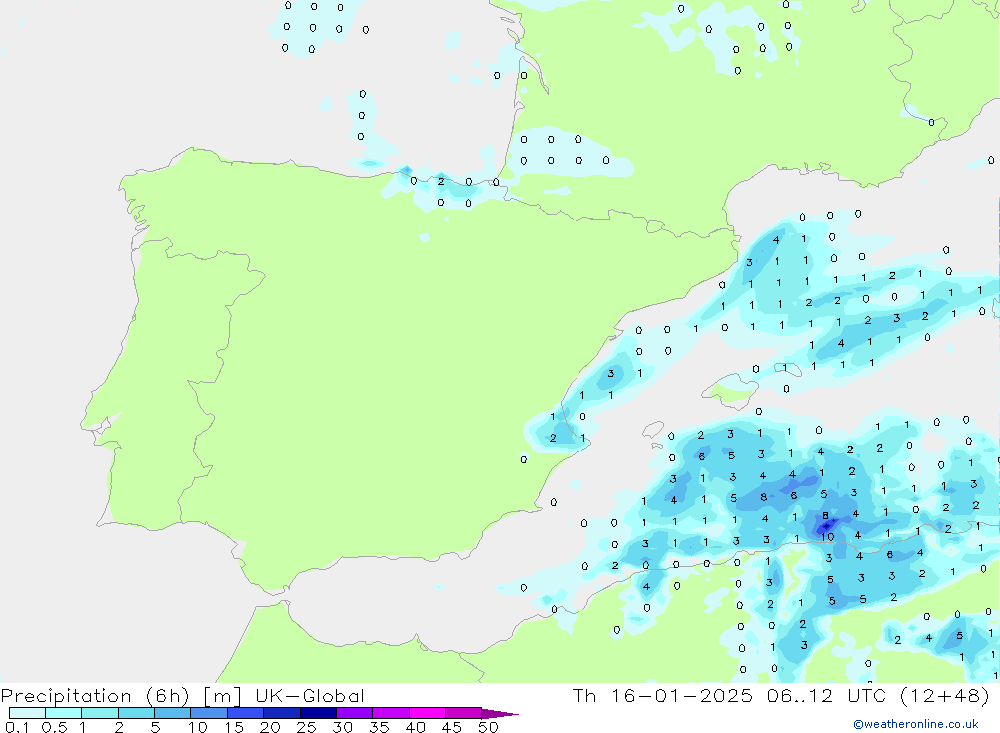Select the legend swatch between 25 and 30

coord(318,713)
